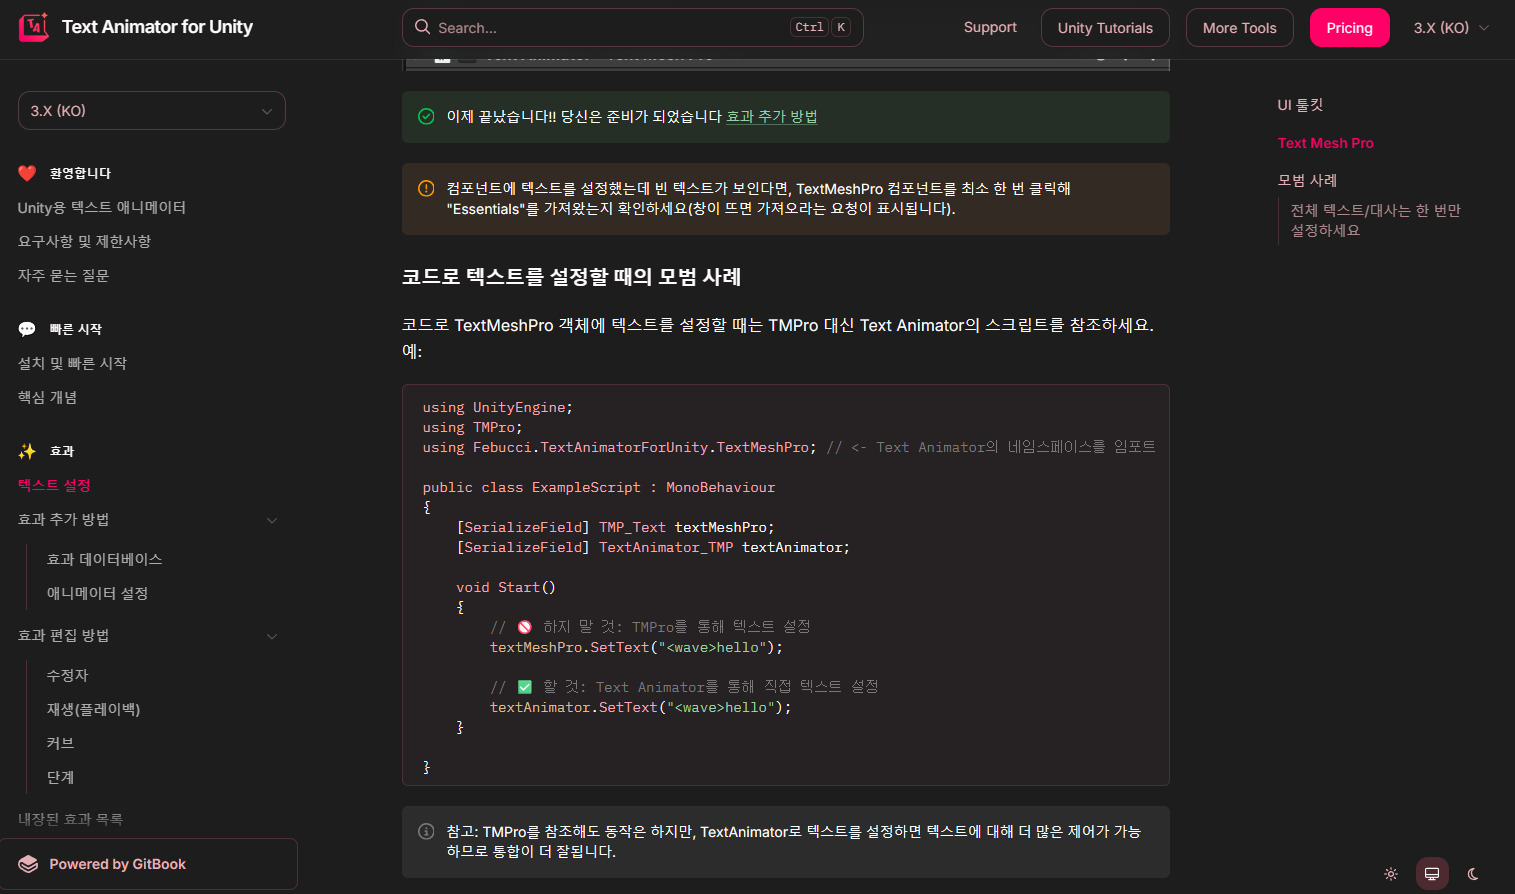Viewport: 1515px width, 894px height.
Task: Open 효과 추가 방법 sidebar page
Action: (64, 519)
